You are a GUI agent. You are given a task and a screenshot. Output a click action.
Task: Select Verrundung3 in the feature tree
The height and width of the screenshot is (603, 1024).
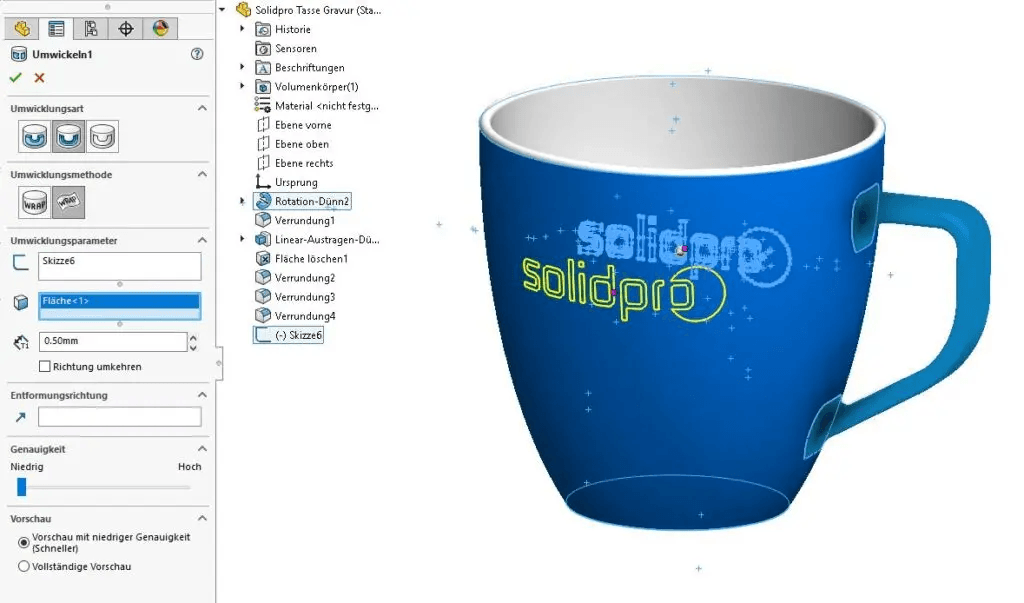tap(305, 297)
